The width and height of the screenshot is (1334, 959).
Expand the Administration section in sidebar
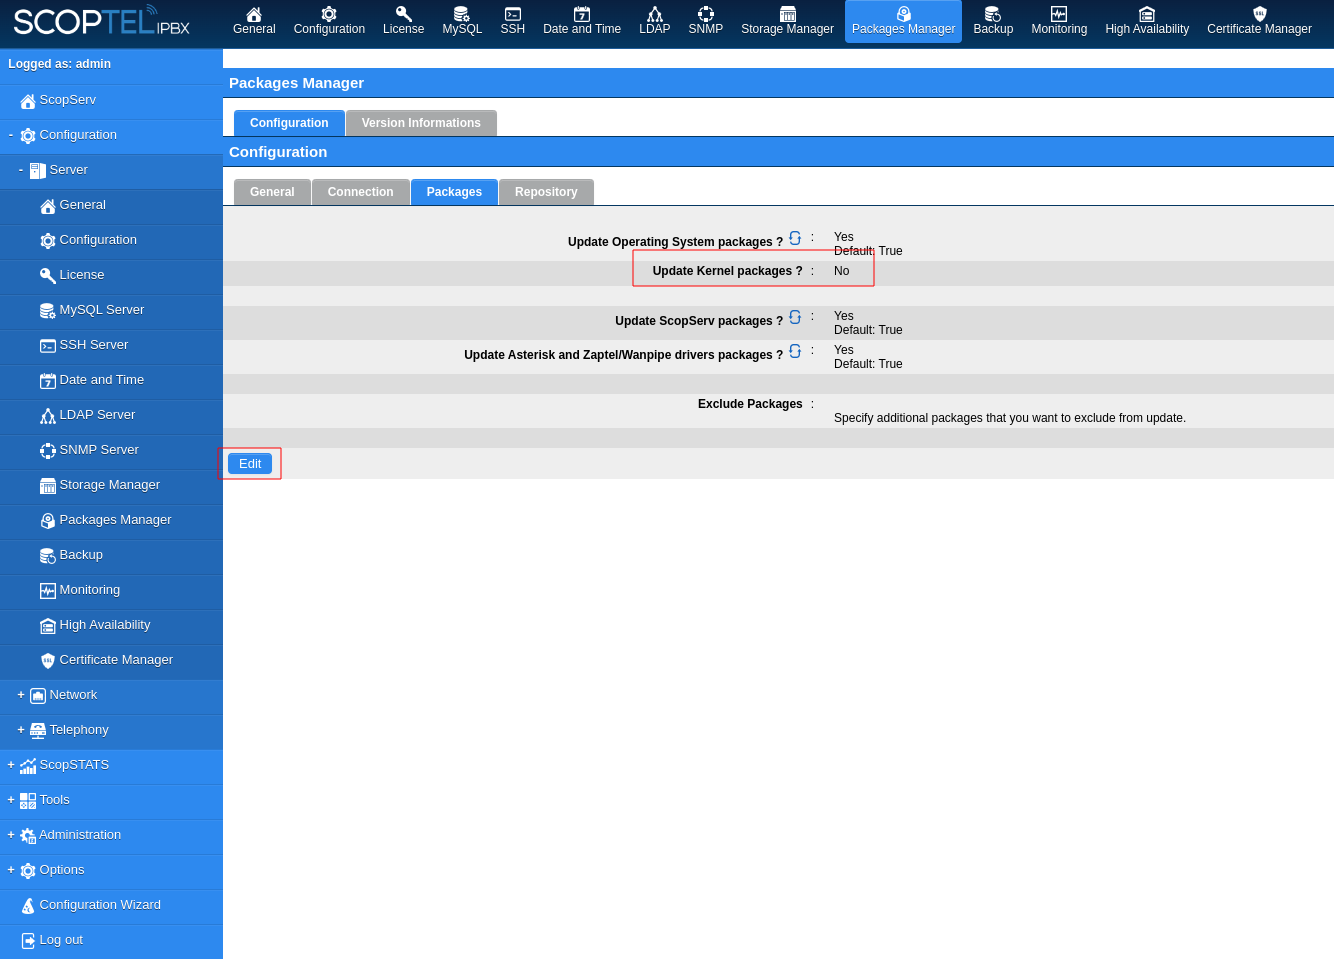tap(11, 835)
